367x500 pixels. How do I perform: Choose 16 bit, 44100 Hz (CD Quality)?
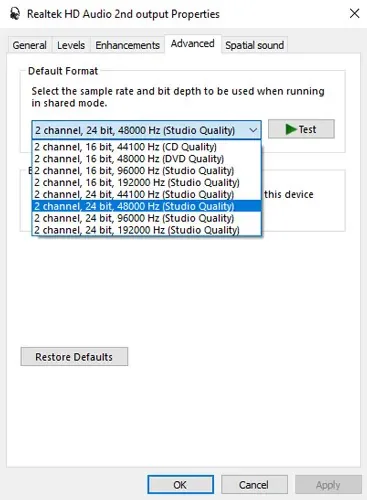coord(146,147)
